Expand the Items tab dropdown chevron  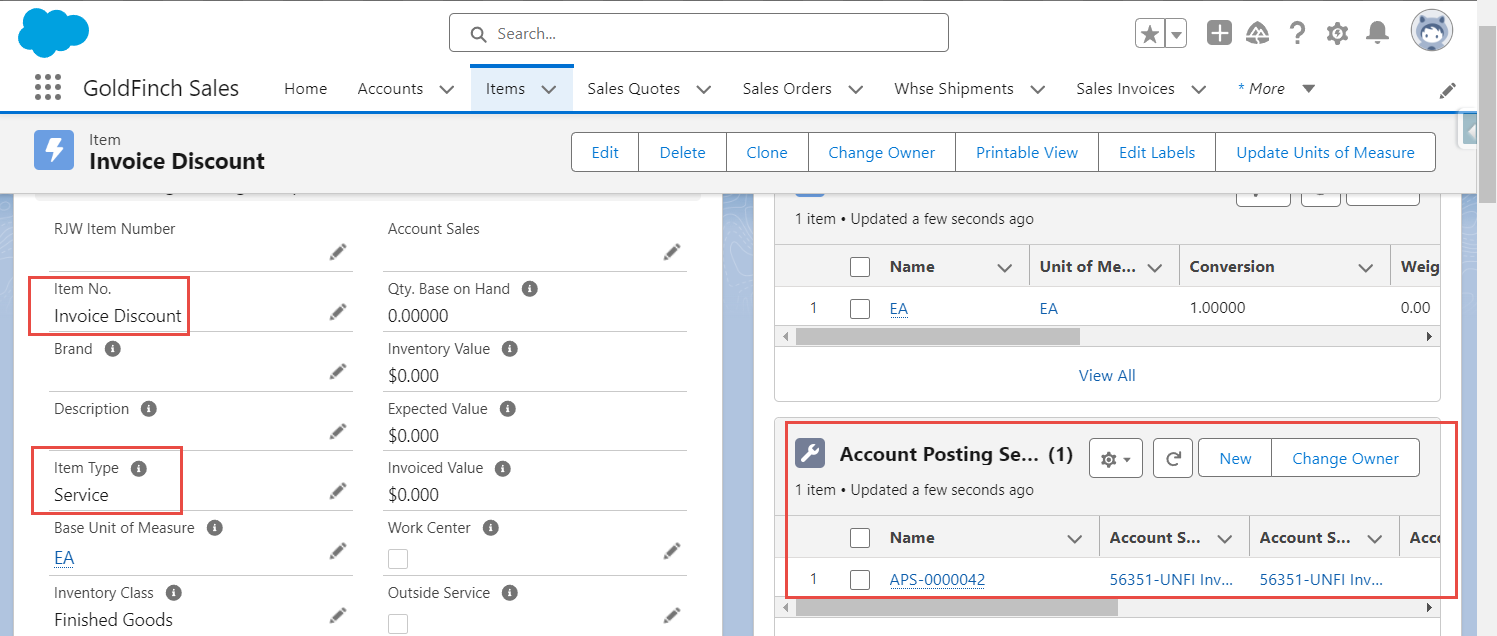pyautogui.click(x=549, y=89)
